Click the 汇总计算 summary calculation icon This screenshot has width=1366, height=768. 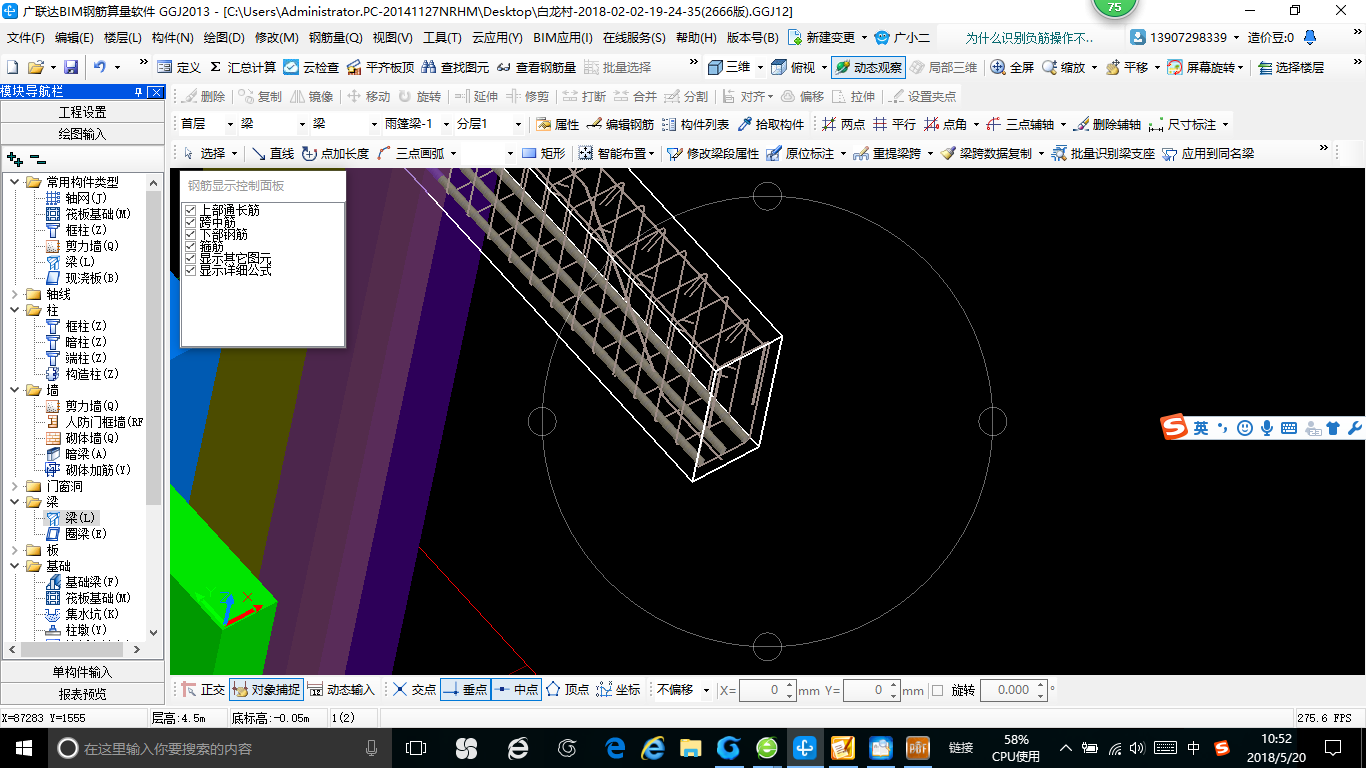point(243,67)
